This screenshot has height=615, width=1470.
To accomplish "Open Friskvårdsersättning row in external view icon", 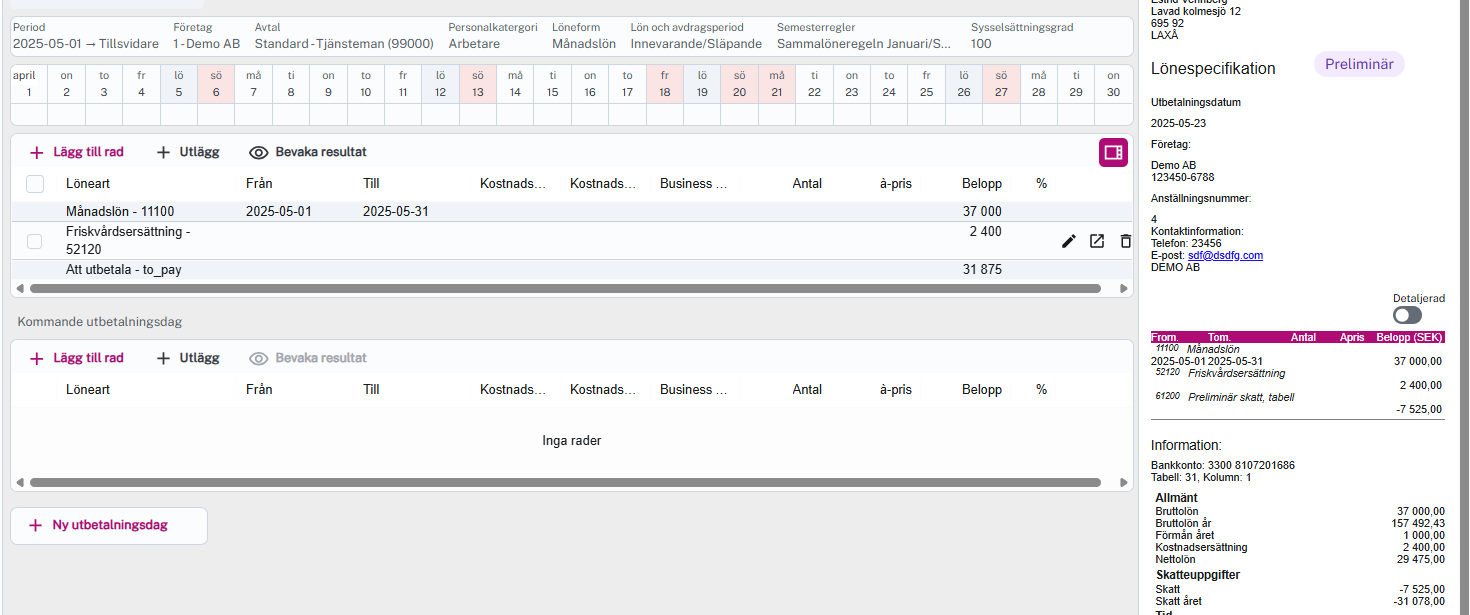I will tap(1097, 241).
